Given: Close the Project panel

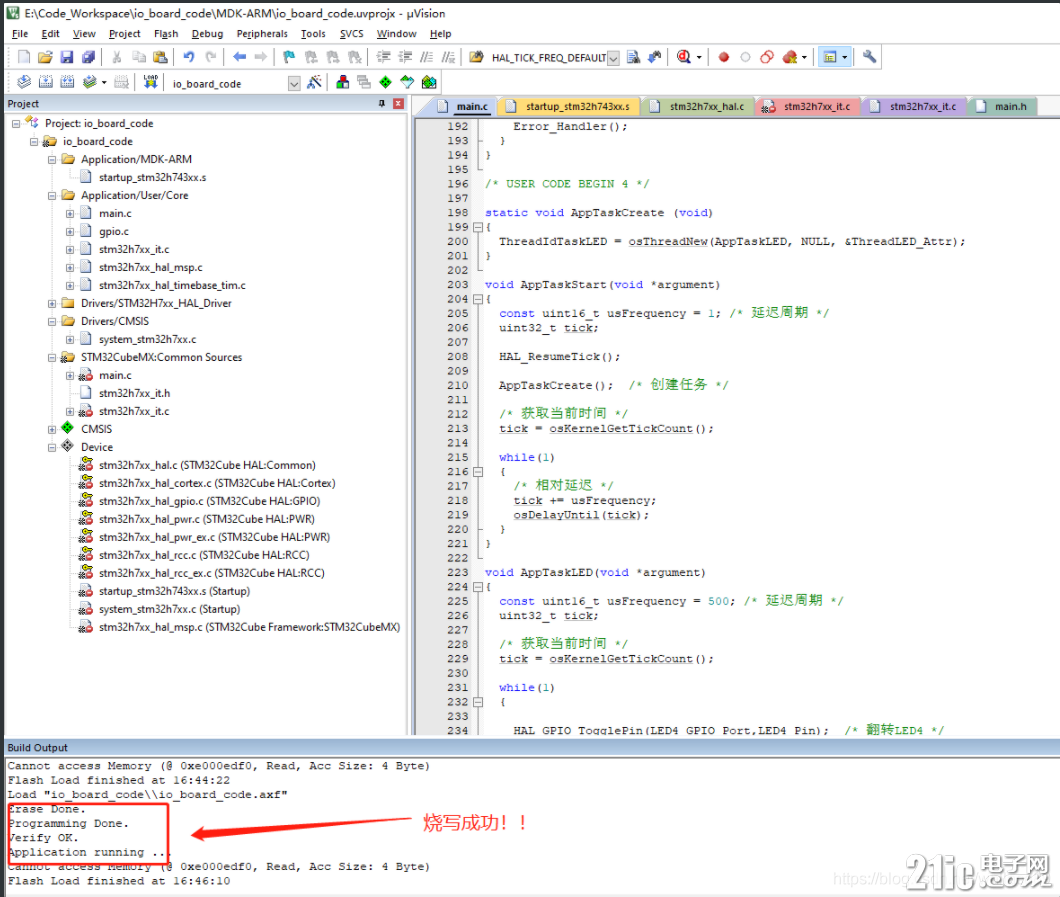Looking at the screenshot, I should [x=398, y=103].
